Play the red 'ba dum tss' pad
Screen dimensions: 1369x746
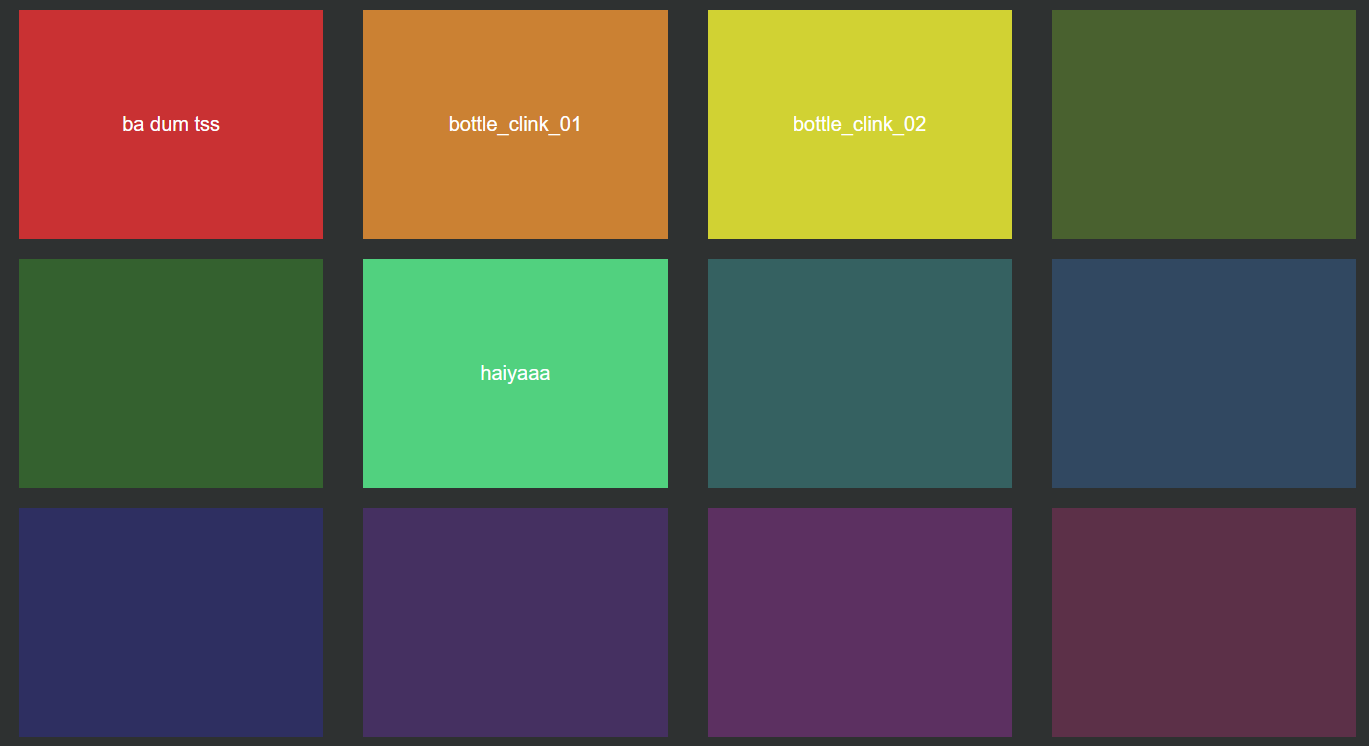[171, 124]
